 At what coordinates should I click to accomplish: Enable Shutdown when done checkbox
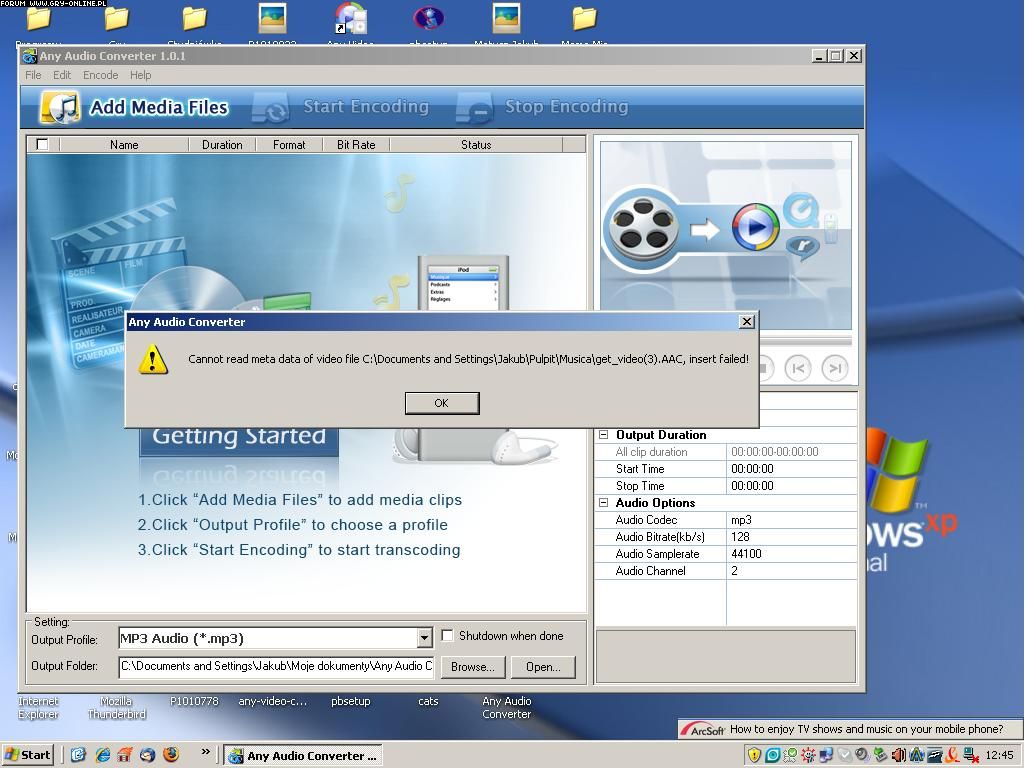pos(447,635)
